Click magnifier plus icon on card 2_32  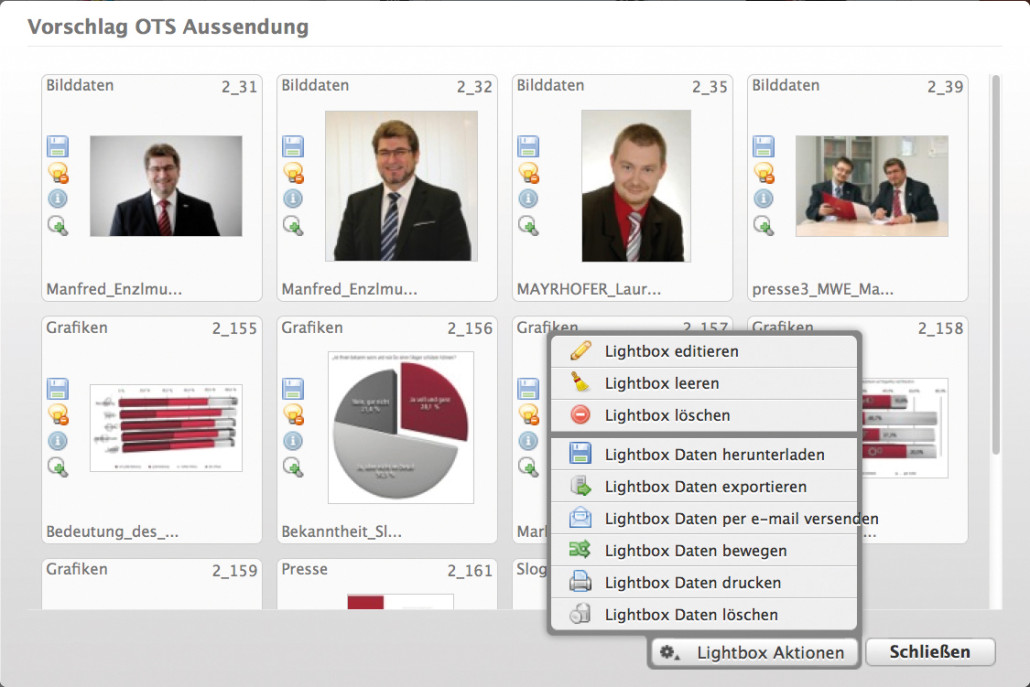(294, 226)
